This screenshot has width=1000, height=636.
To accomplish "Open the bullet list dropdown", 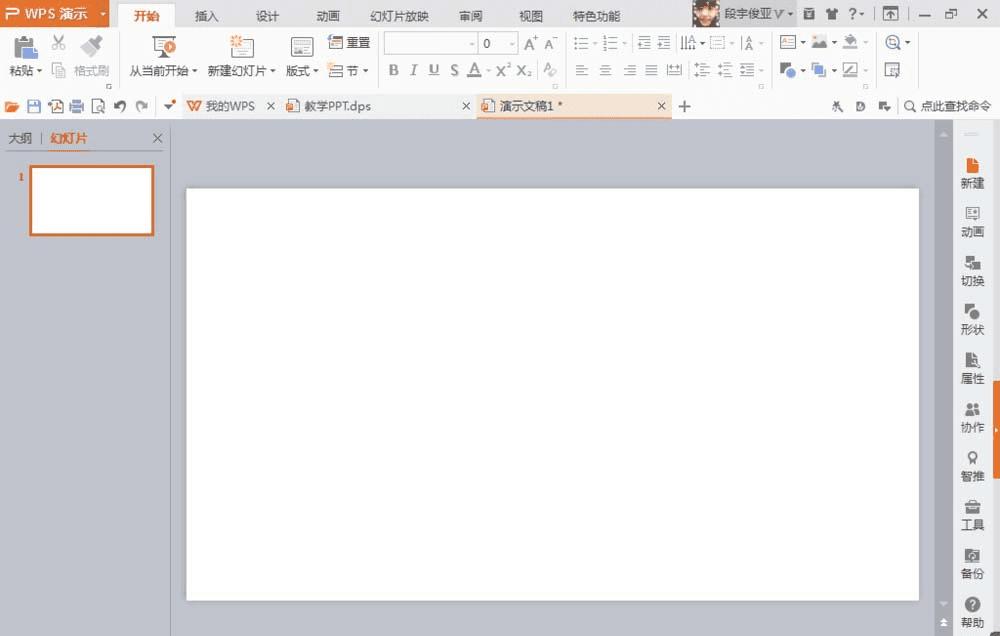I will tap(595, 43).
